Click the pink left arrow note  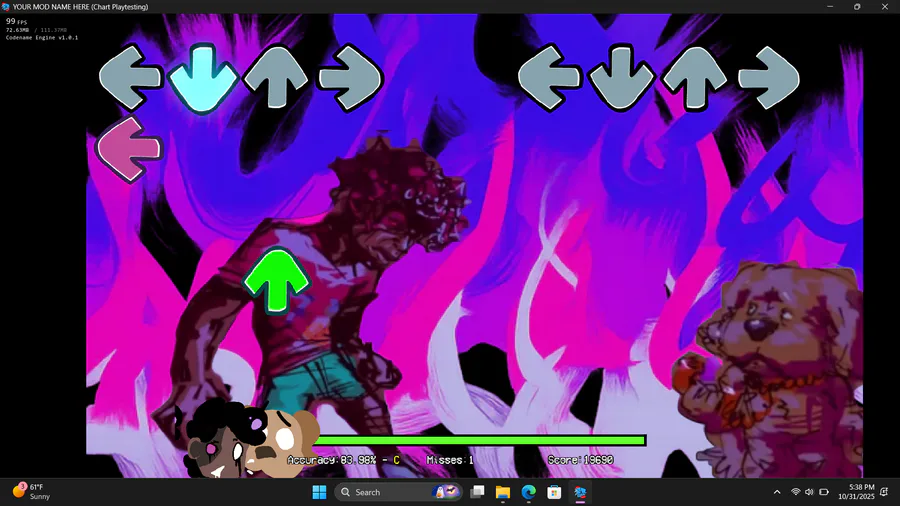(x=129, y=150)
